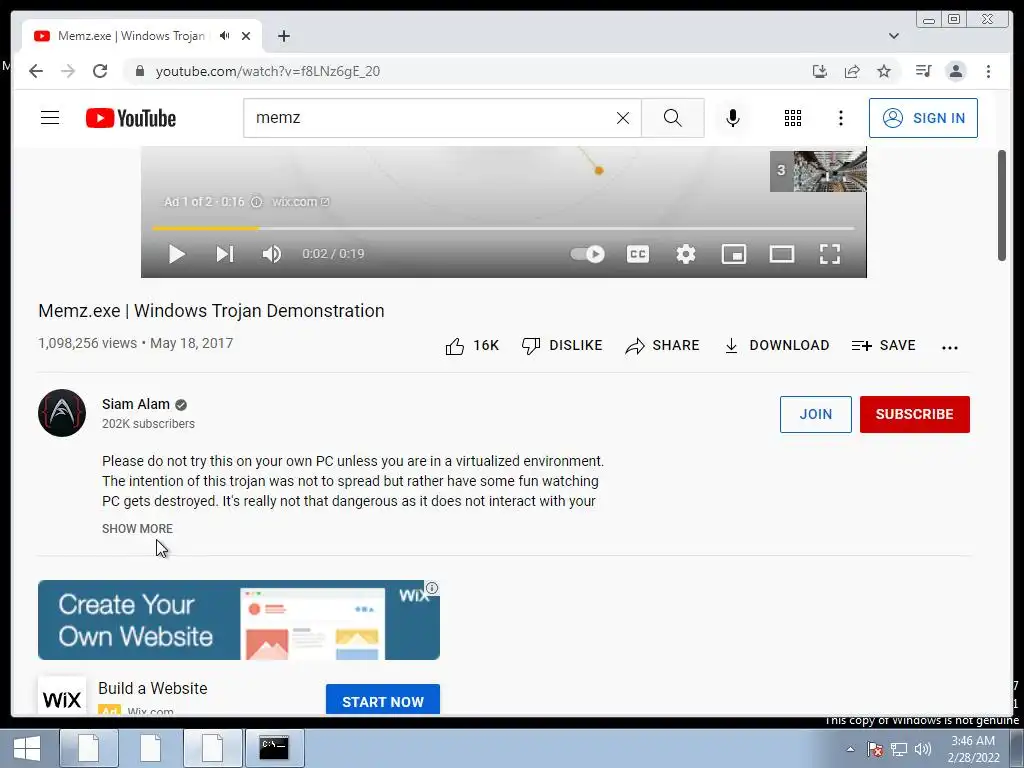Open Siam Alam channel avatar
Screen dimensions: 1024x768
(62, 413)
